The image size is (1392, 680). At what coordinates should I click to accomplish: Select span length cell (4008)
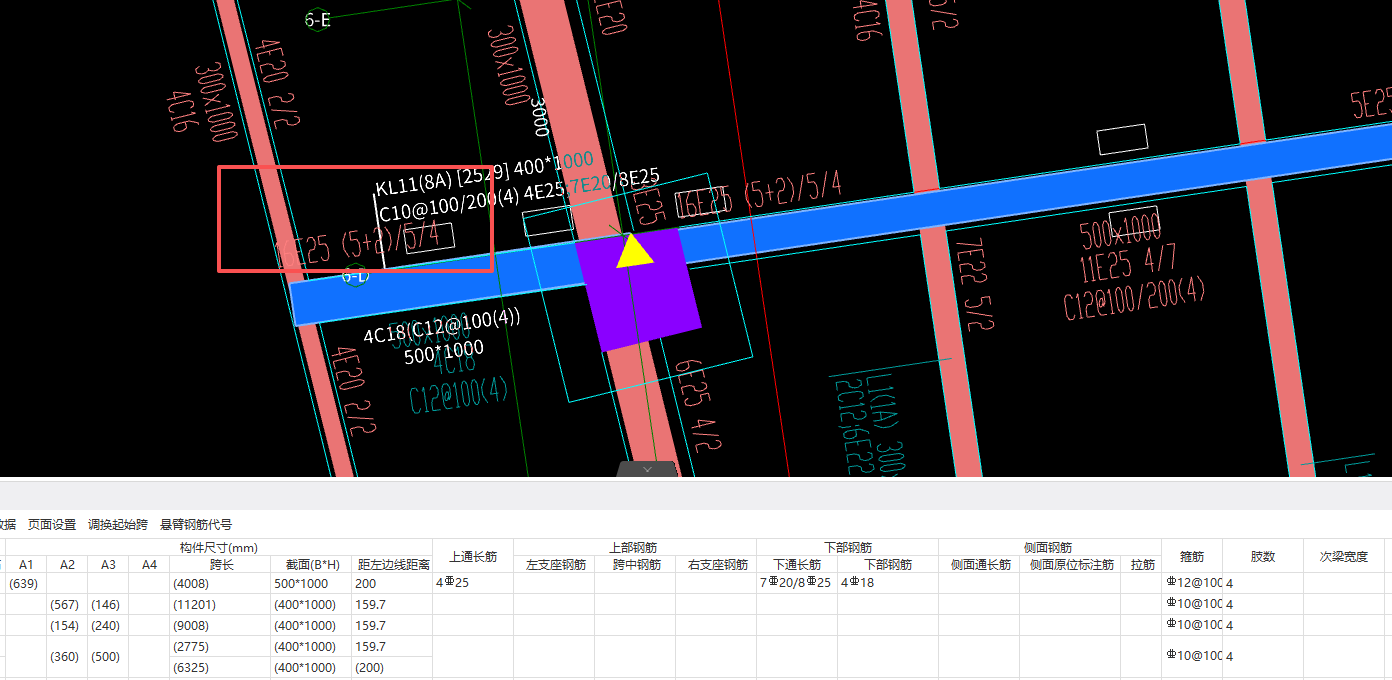coord(220,583)
